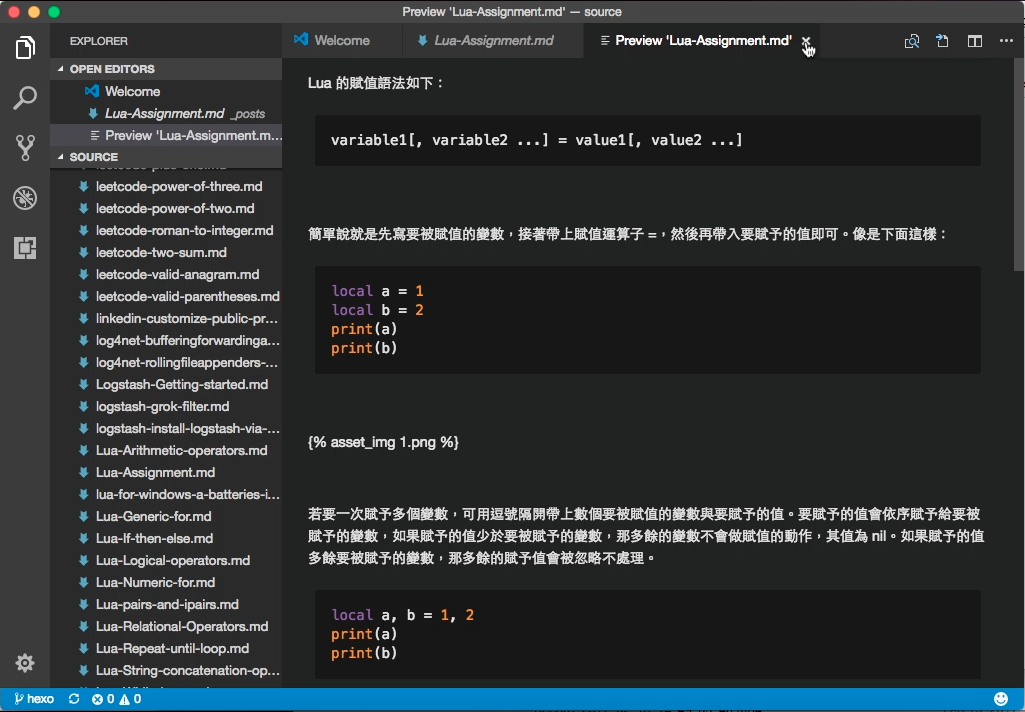The height and width of the screenshot is (712, 1025).
Task: Click the hexo git branch indicator
Action: coord(34,699)
